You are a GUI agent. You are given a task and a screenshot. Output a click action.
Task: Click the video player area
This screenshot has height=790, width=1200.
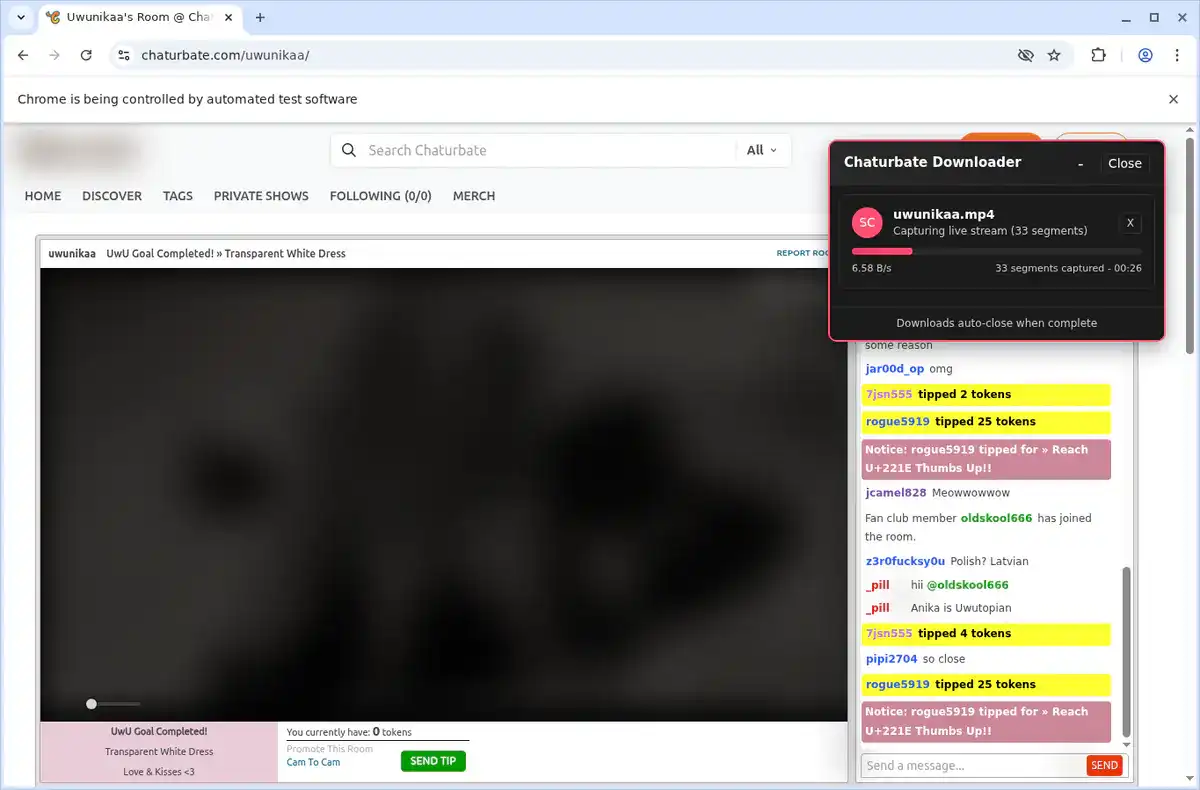pyautogui.click(x=443, y=494)
